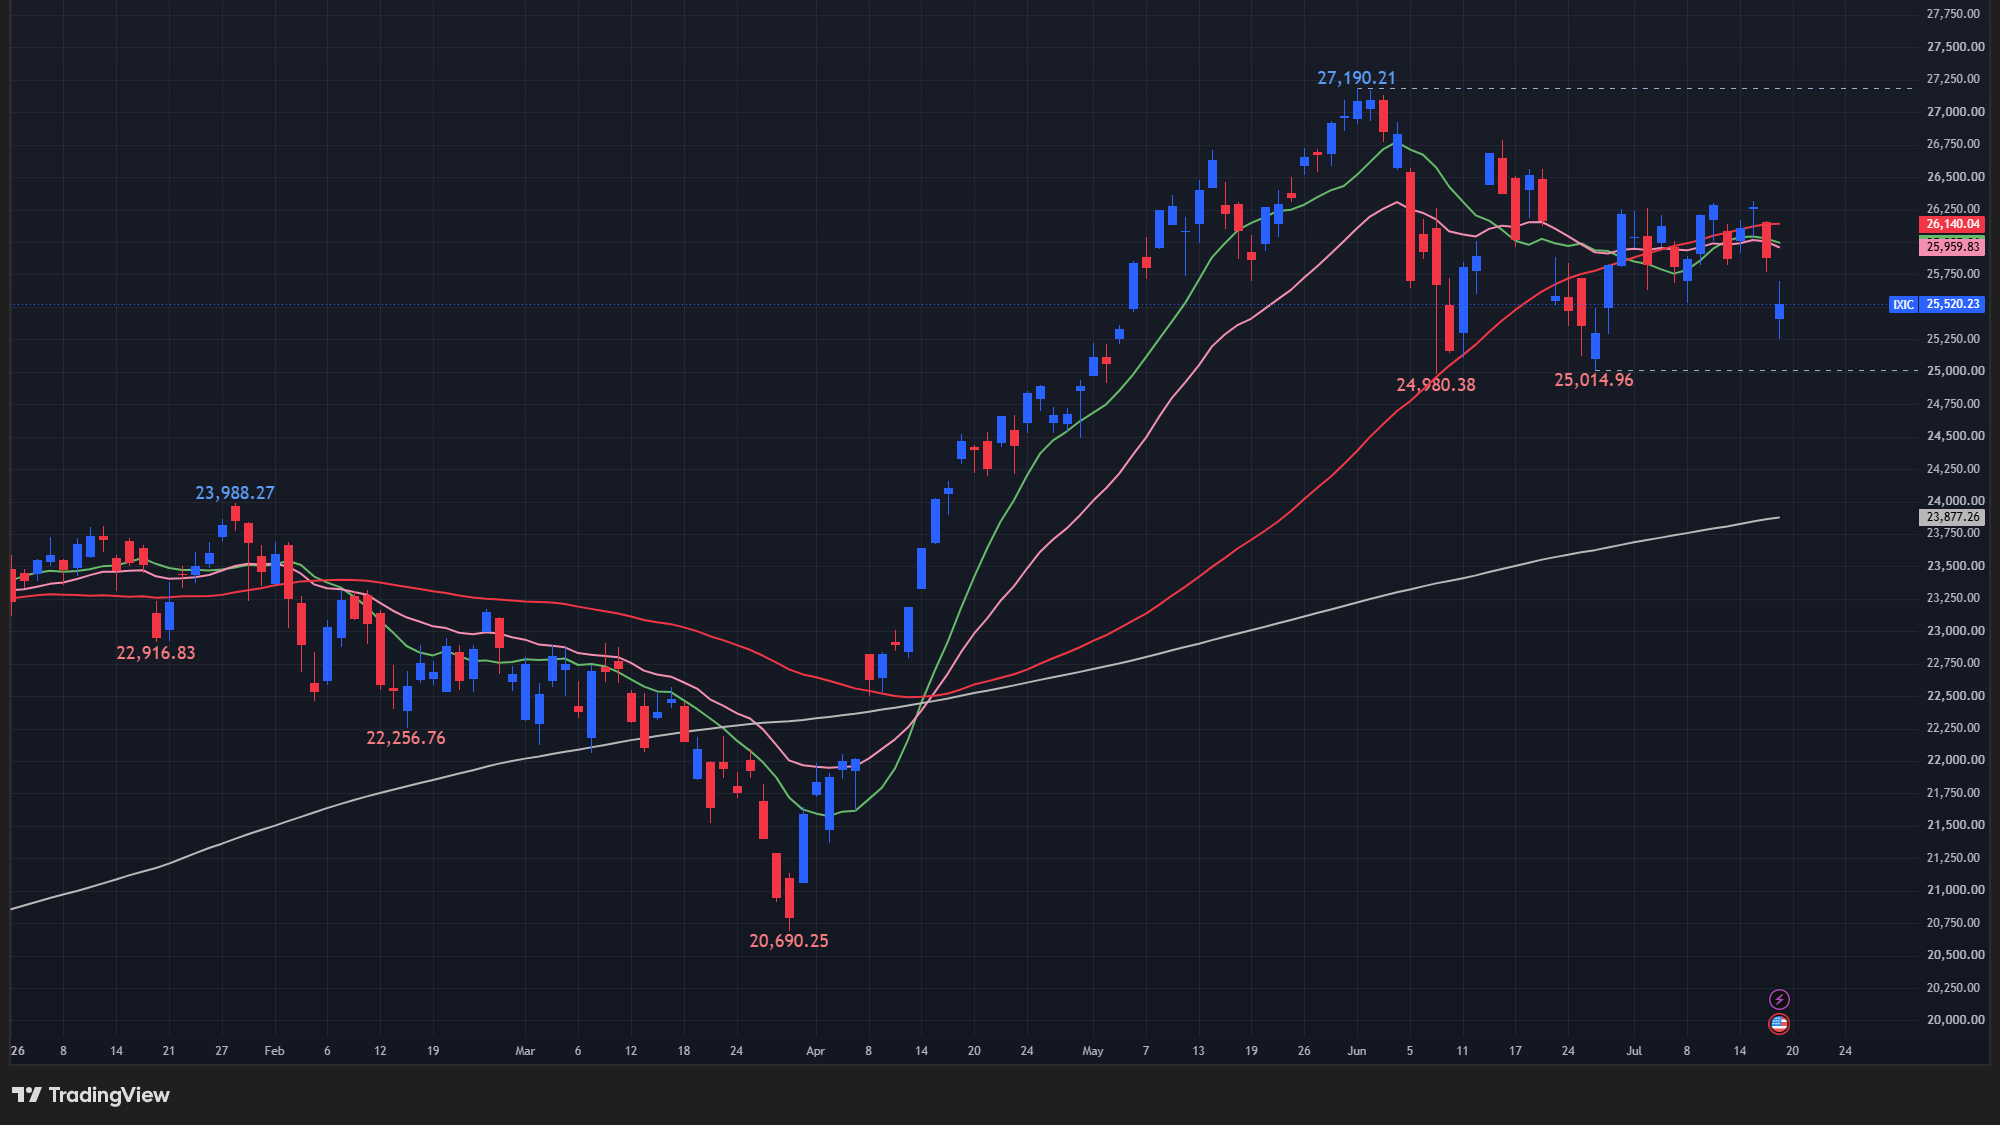Select the Jun marker on the time axis
The height and width of the screenshot is (1125, 2000).
coord(1357,1051)
